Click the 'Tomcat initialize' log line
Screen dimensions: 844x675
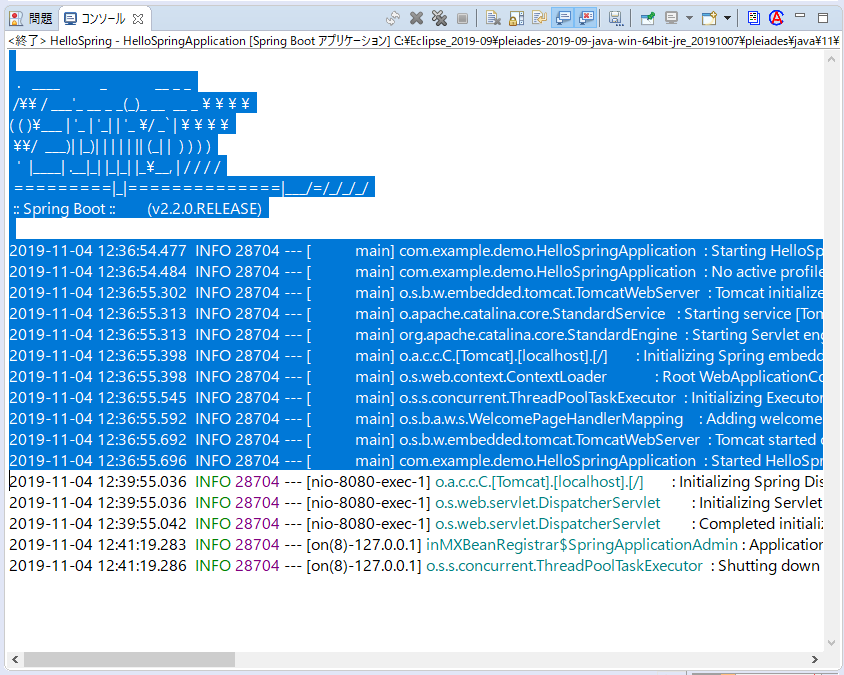416,293
